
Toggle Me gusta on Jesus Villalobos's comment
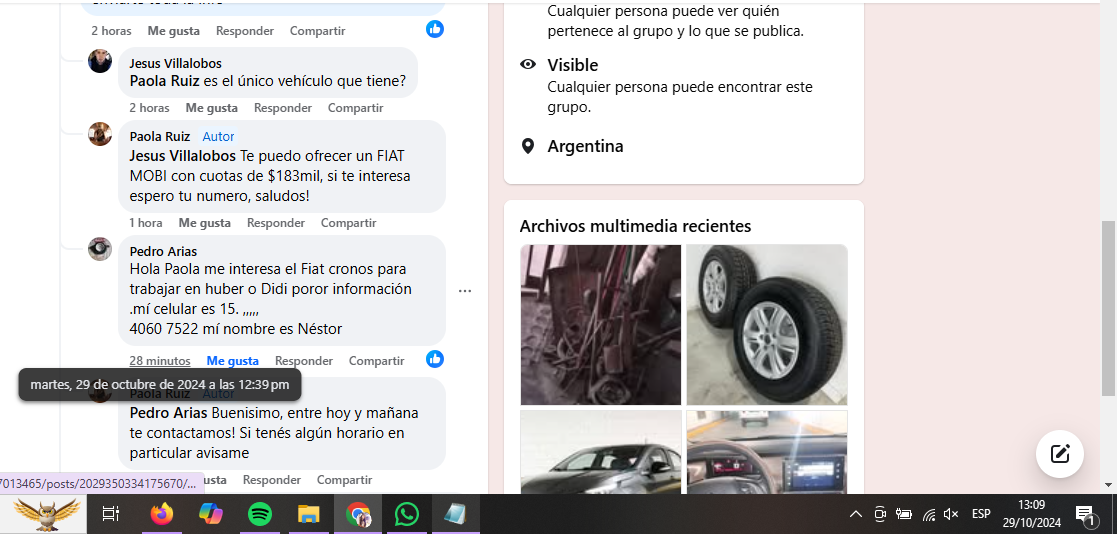211,108
